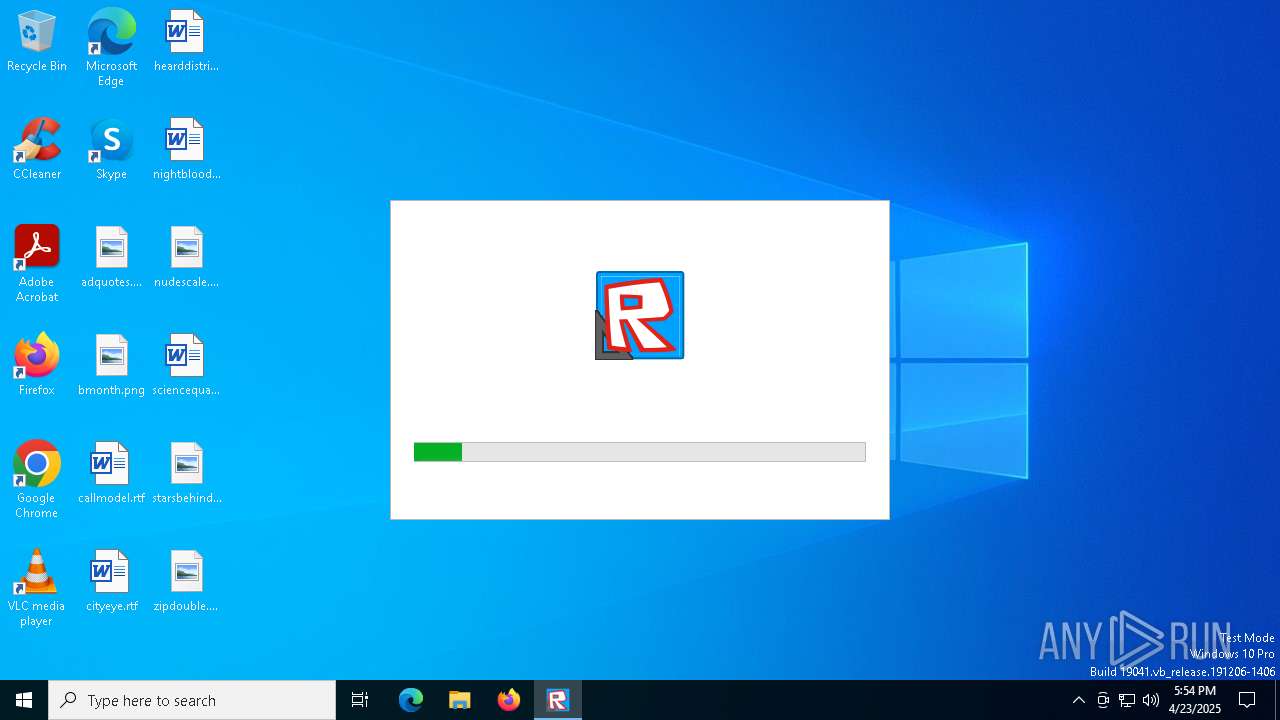Open the clock showing 5:54 PM
This screenshot has height=720, width=1280.
point(1194,700)
